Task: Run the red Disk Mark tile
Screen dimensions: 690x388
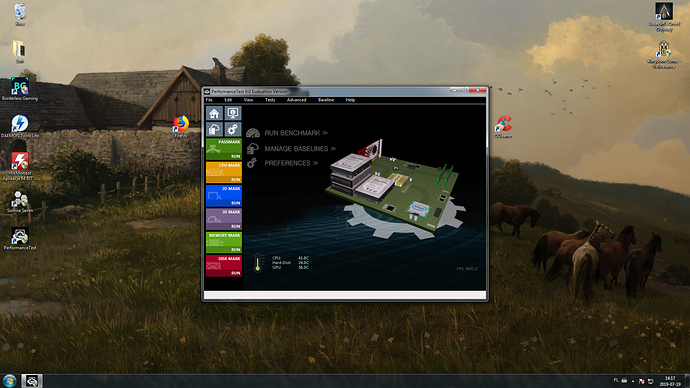Action: [x=224, y=266]
